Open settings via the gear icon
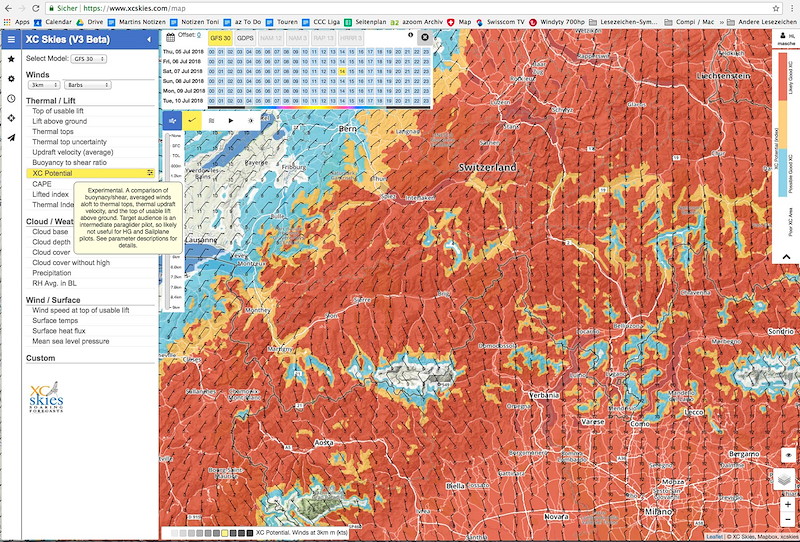 pyautogui.click(x=11, y=79)
